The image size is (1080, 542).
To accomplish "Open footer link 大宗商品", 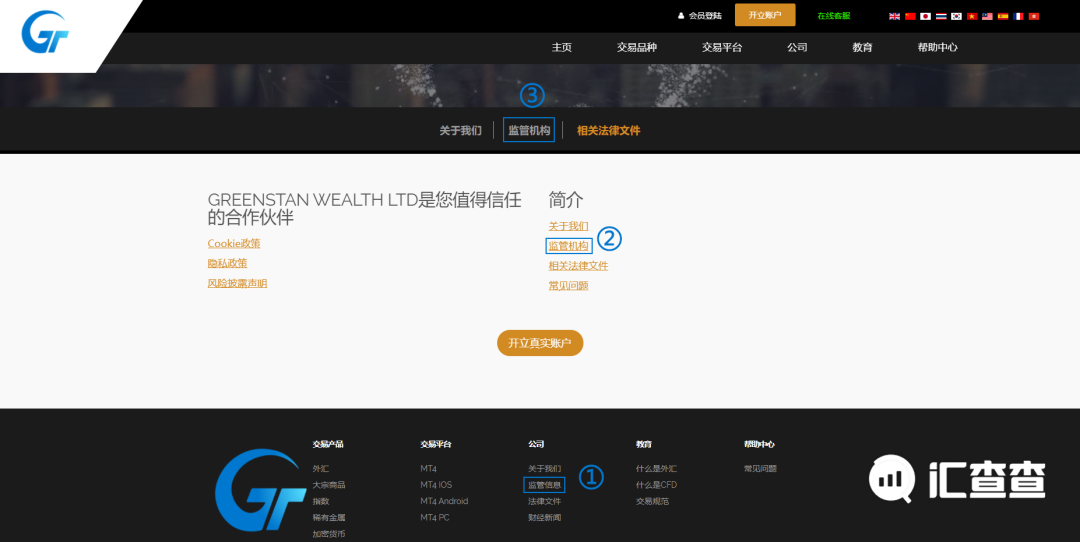I will tap(329, 485).
